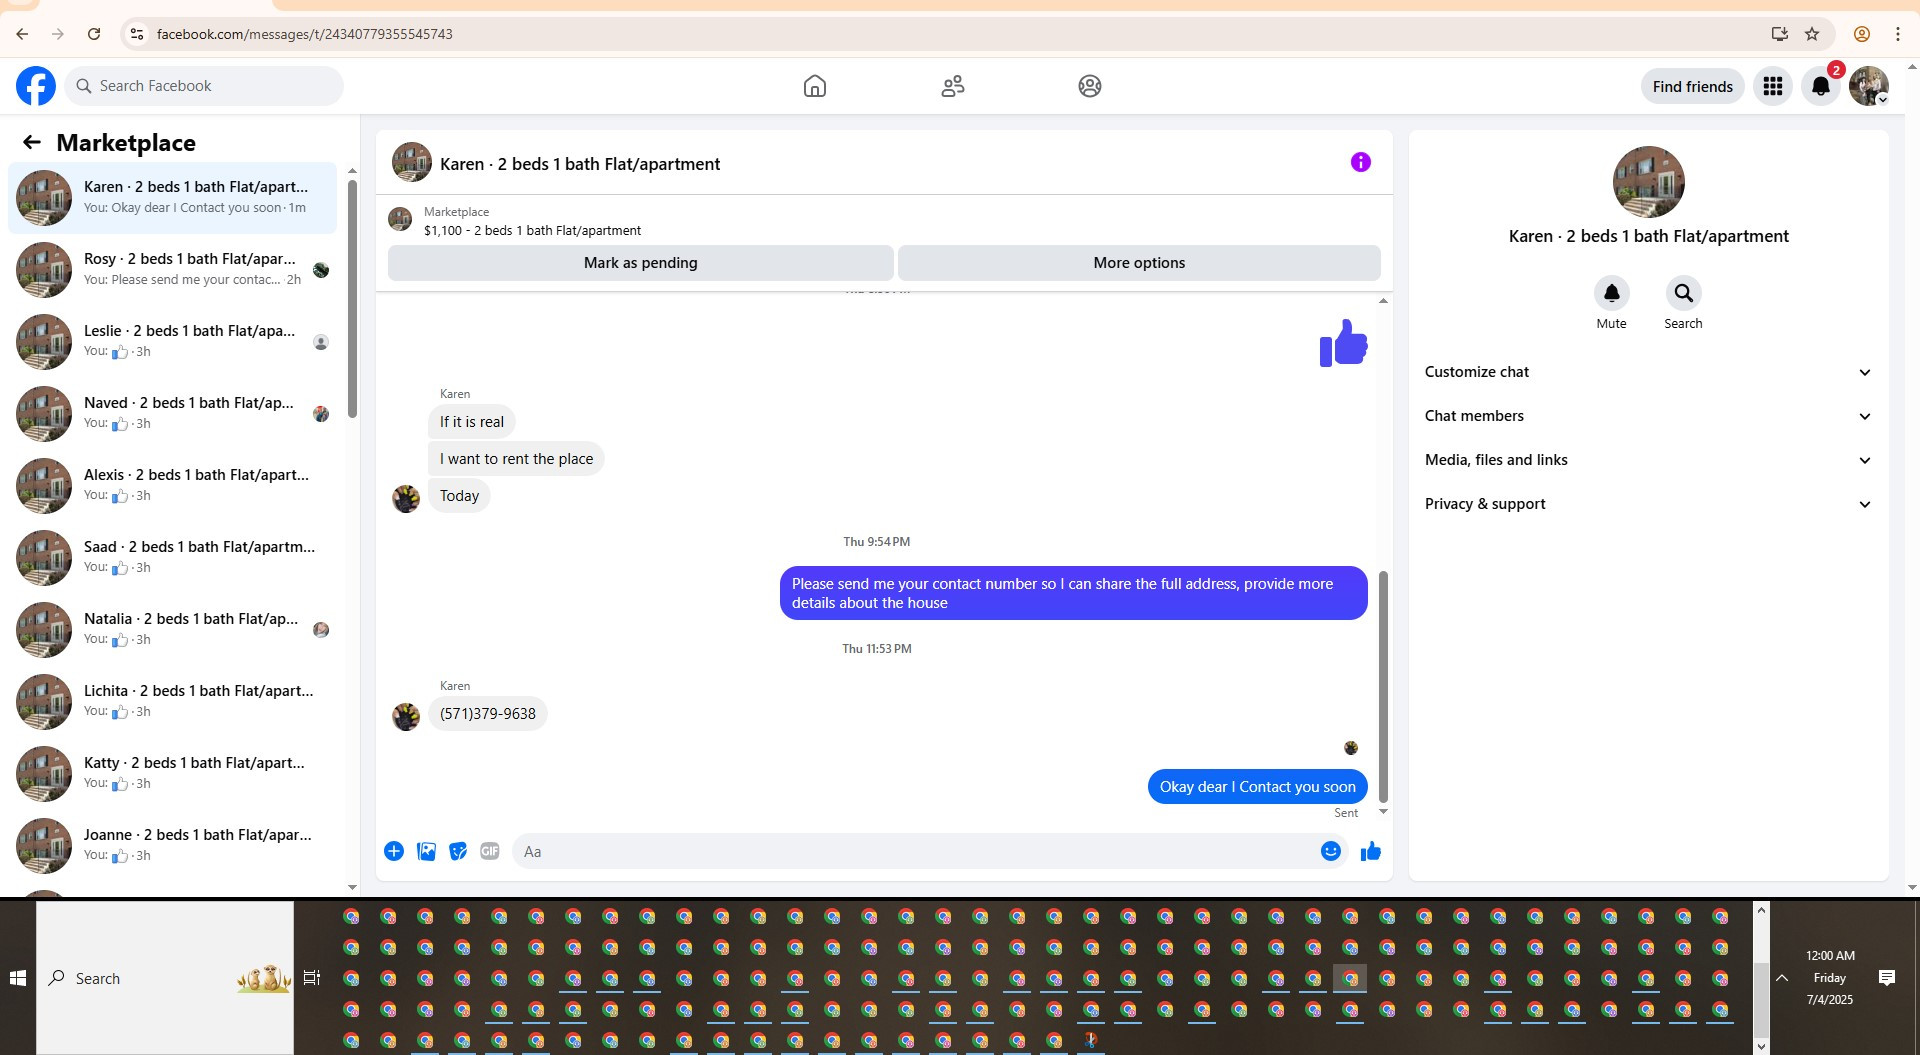Select the Saad conversation
This screenshot has width=1920, height=1055.
click(172, 558)
